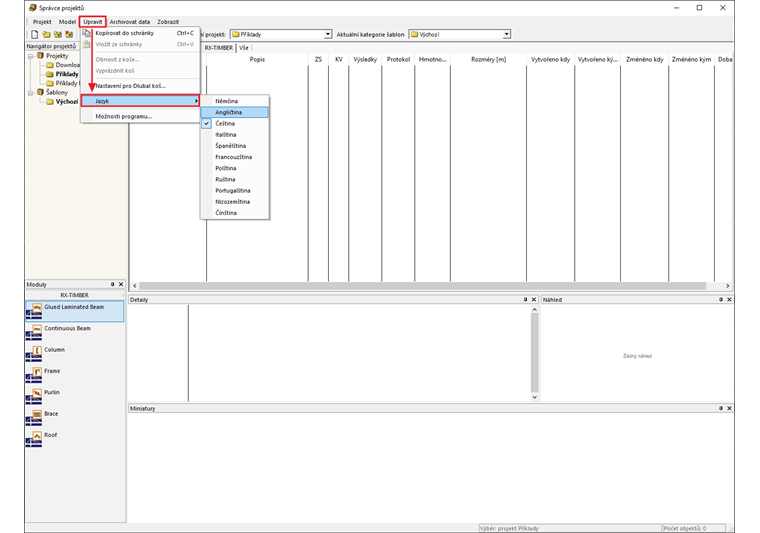The image size is (760, 533).
Task: Switch to the Vše tab
Action: click(244, 48)
